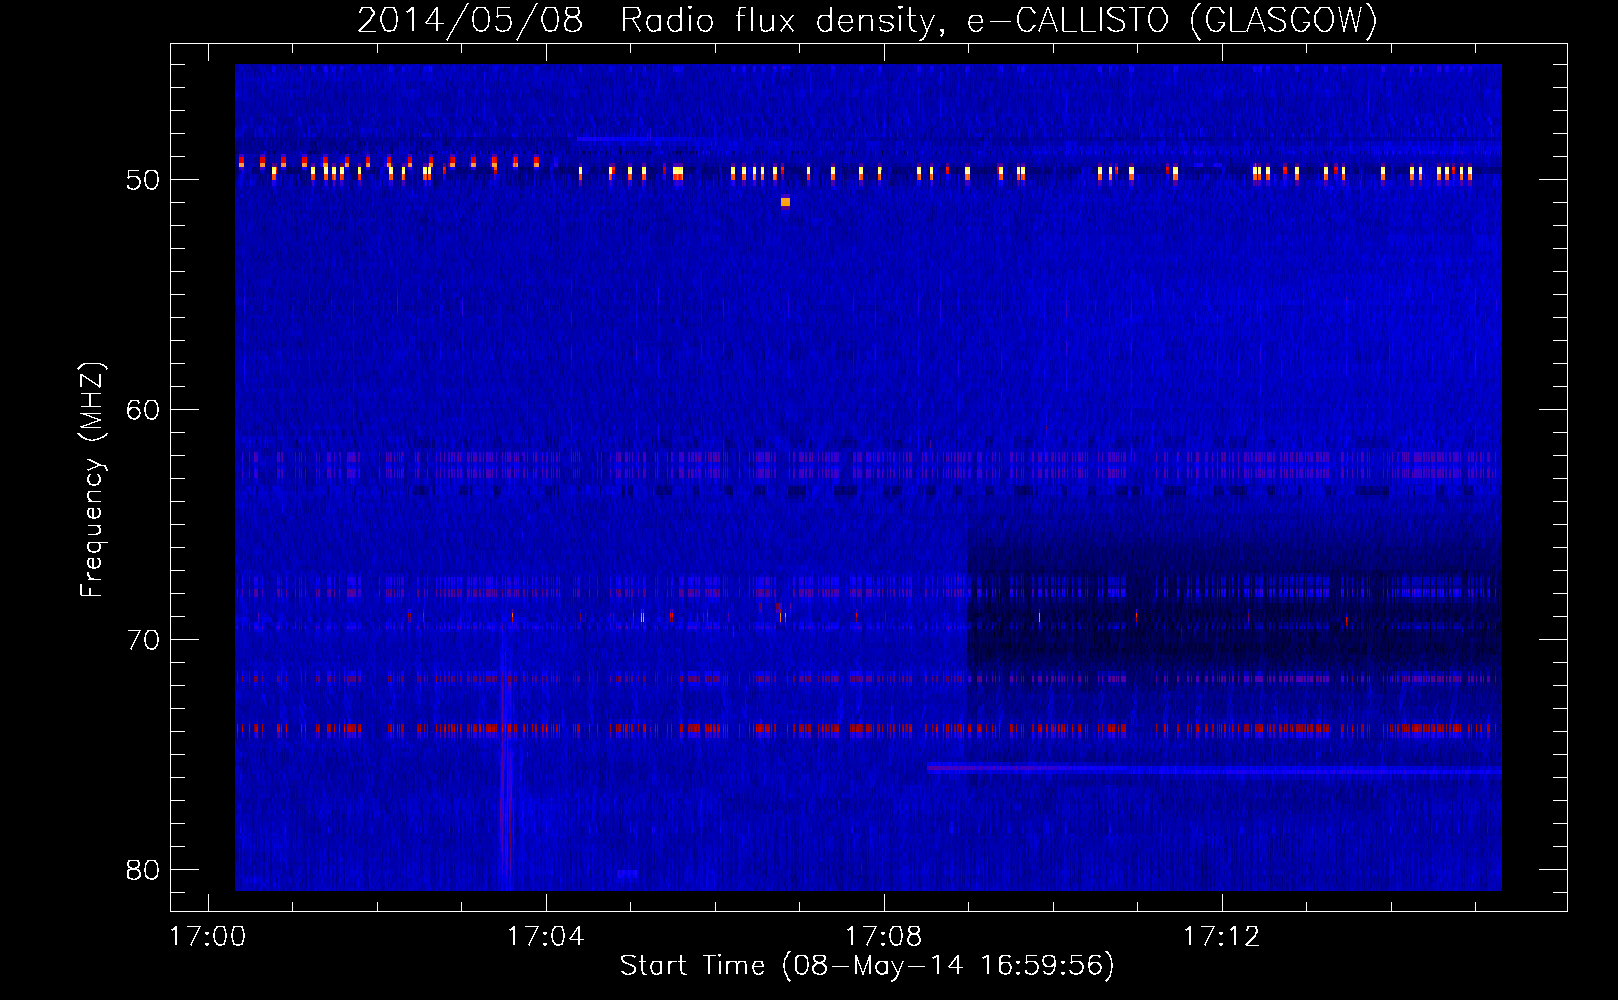Click the 'Frequency (MHZ)' y-axis label
This screenshot has height=1000, width=1618.
(x=92, y=480)
